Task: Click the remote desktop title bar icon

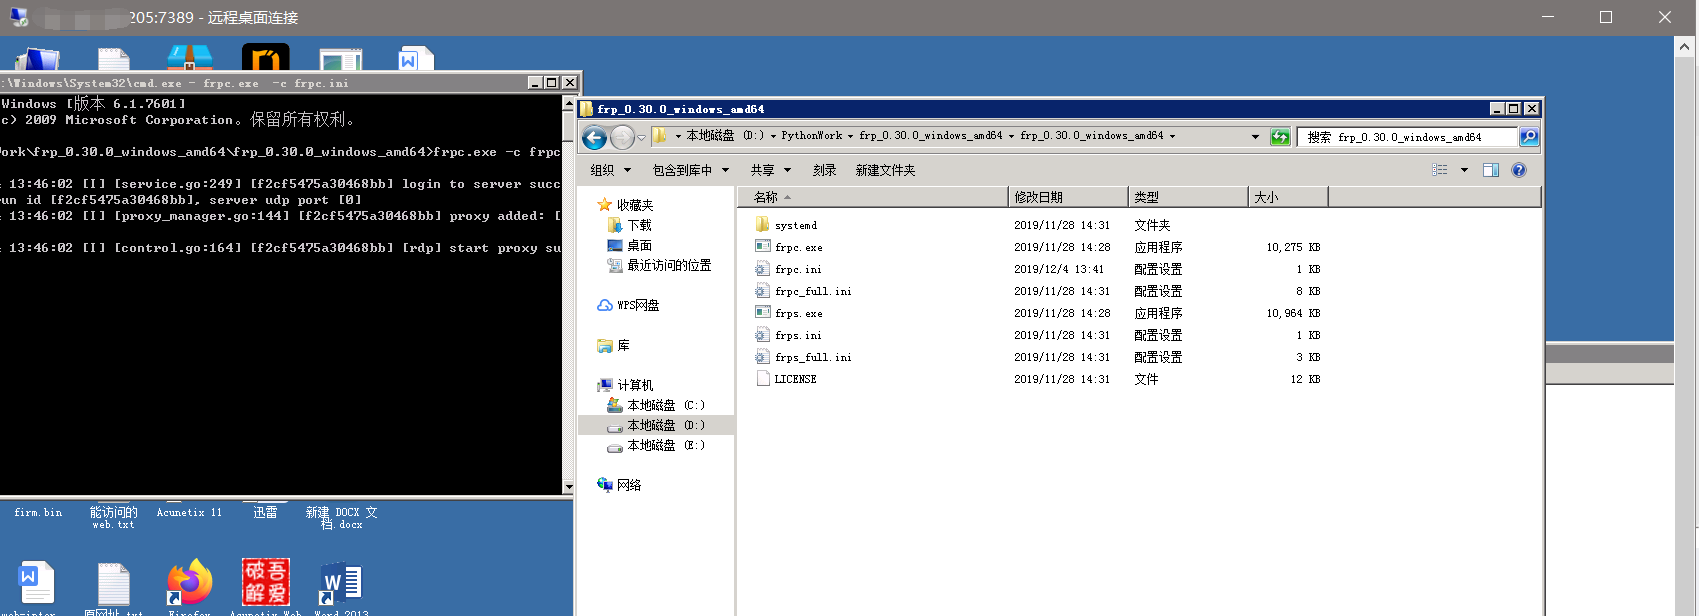Action: (18, 17)
